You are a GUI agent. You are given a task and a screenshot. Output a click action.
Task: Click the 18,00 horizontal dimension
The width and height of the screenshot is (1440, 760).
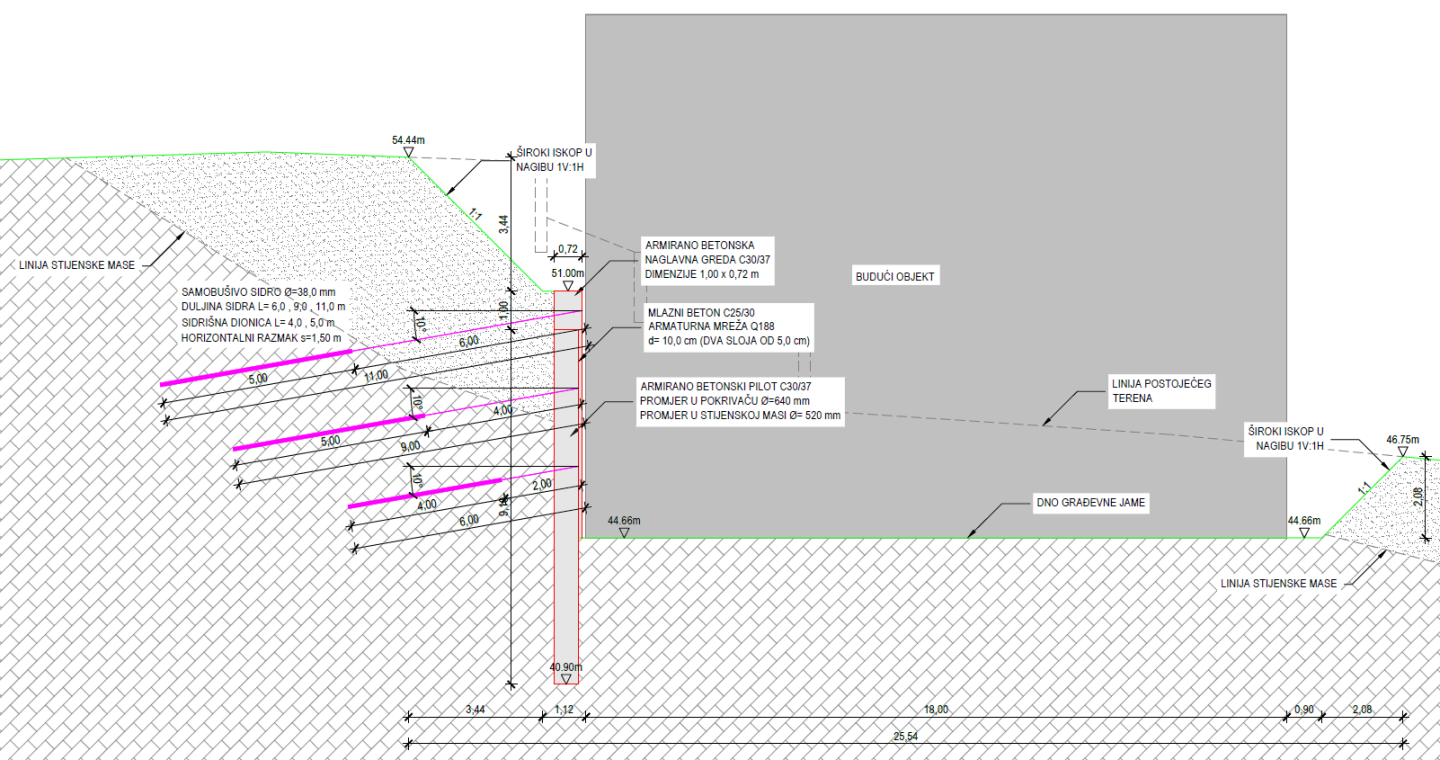coord(936,709)
